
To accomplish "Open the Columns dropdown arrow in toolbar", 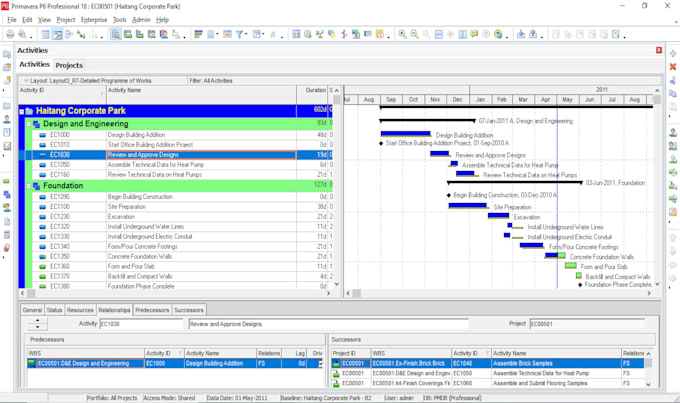I will (x=217, y=34).
